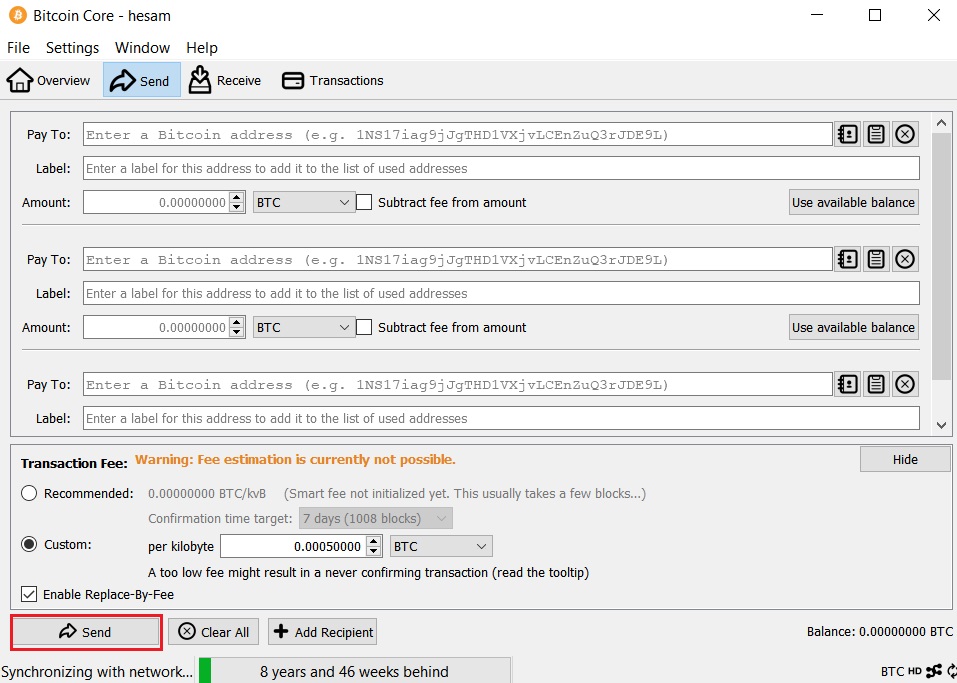
Task: Decrease custom fee per kilobyte stepper
Action: tap(374, 551)
